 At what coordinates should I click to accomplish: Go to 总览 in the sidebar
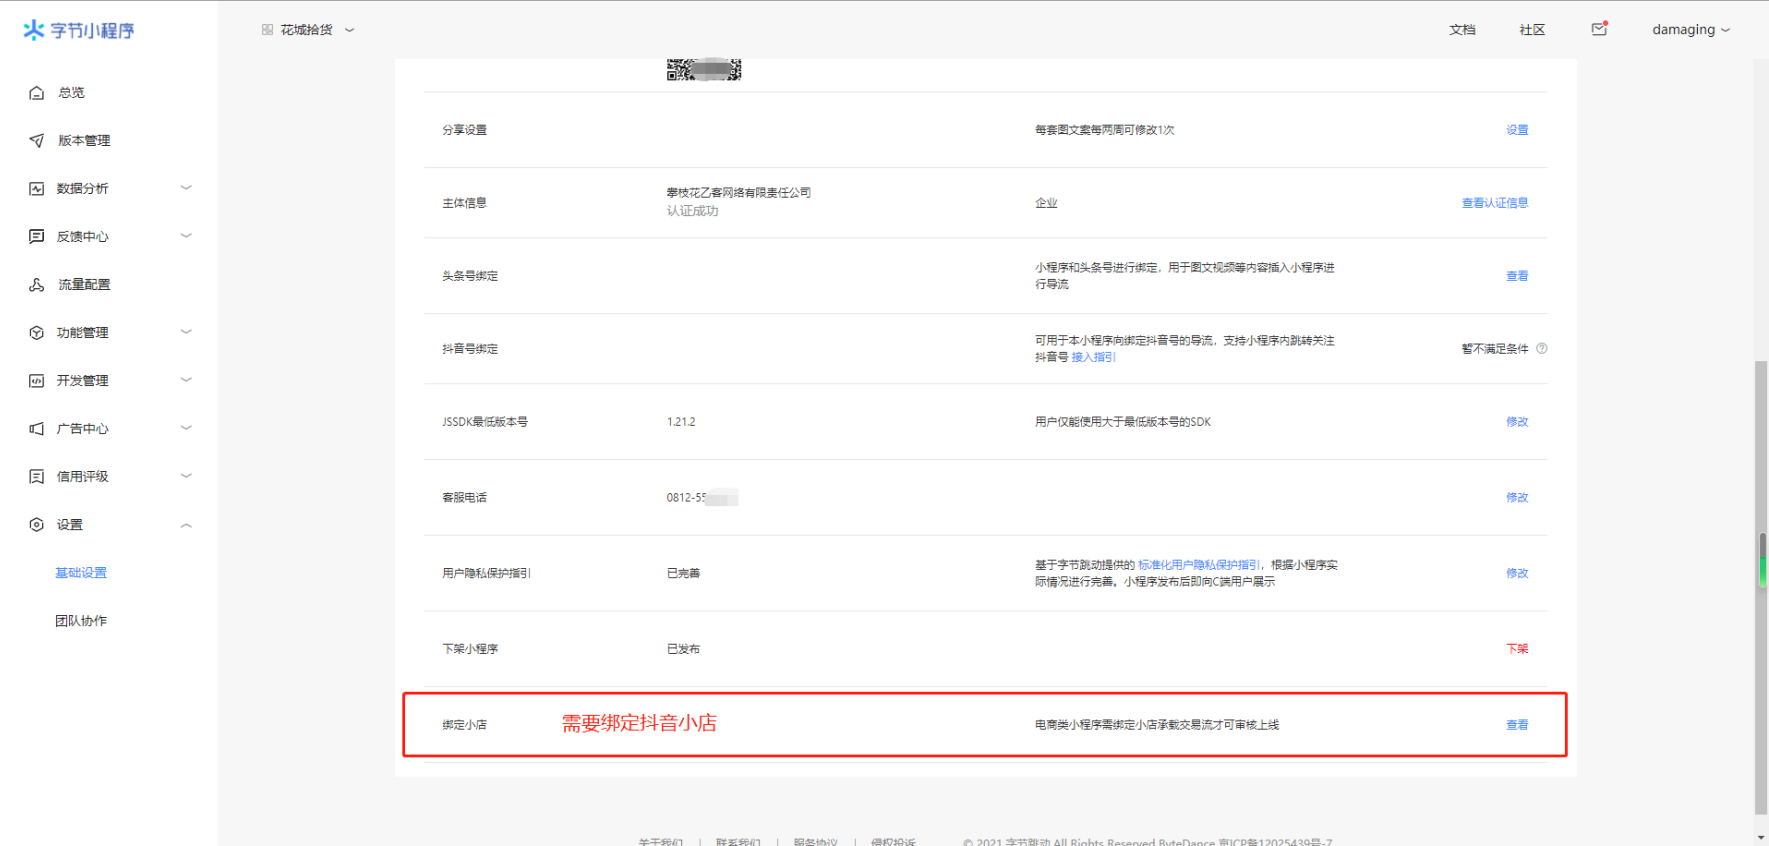point(71,93)
